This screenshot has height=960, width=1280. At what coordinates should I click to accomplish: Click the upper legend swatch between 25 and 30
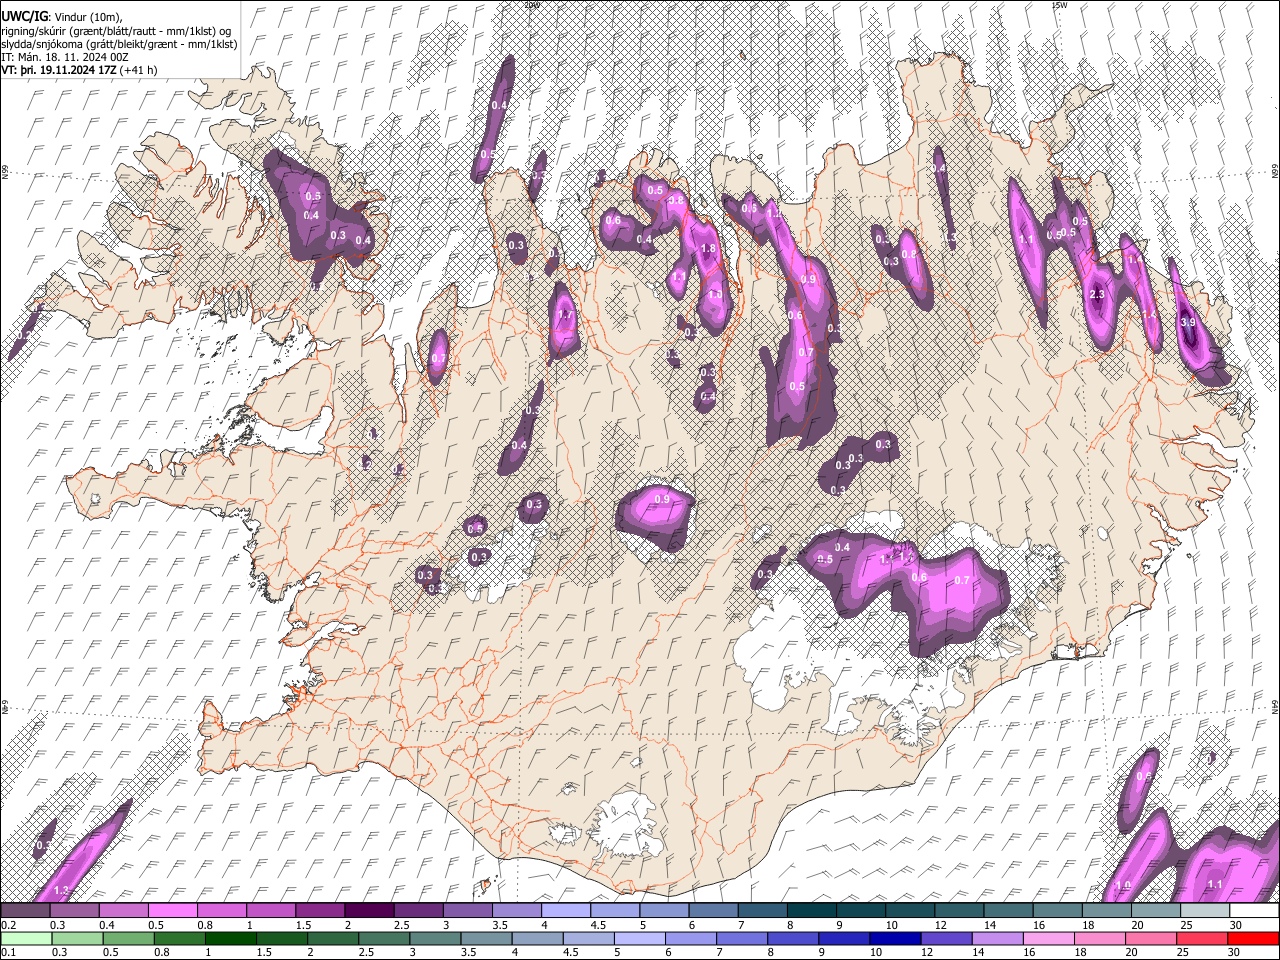pyautogui.click(x=1203, y=911)
